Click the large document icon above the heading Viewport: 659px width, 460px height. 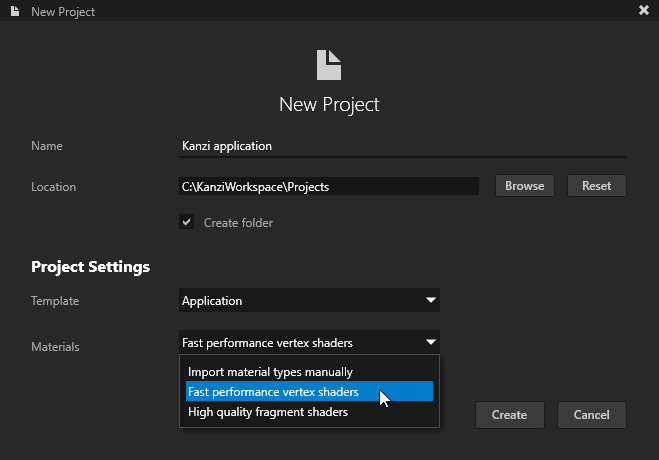[329, 65]
